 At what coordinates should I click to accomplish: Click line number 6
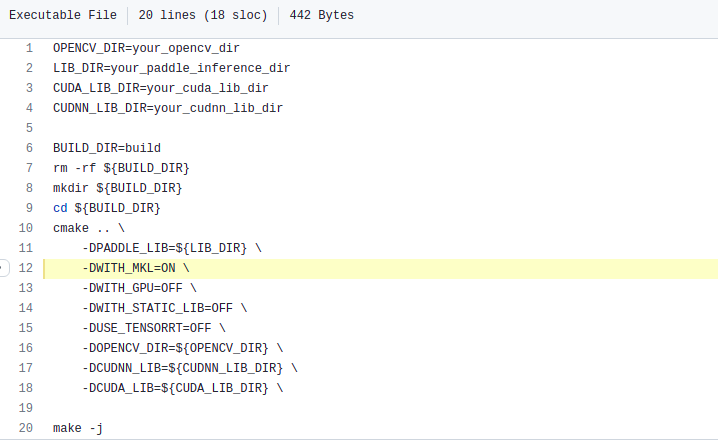(29, 148)
